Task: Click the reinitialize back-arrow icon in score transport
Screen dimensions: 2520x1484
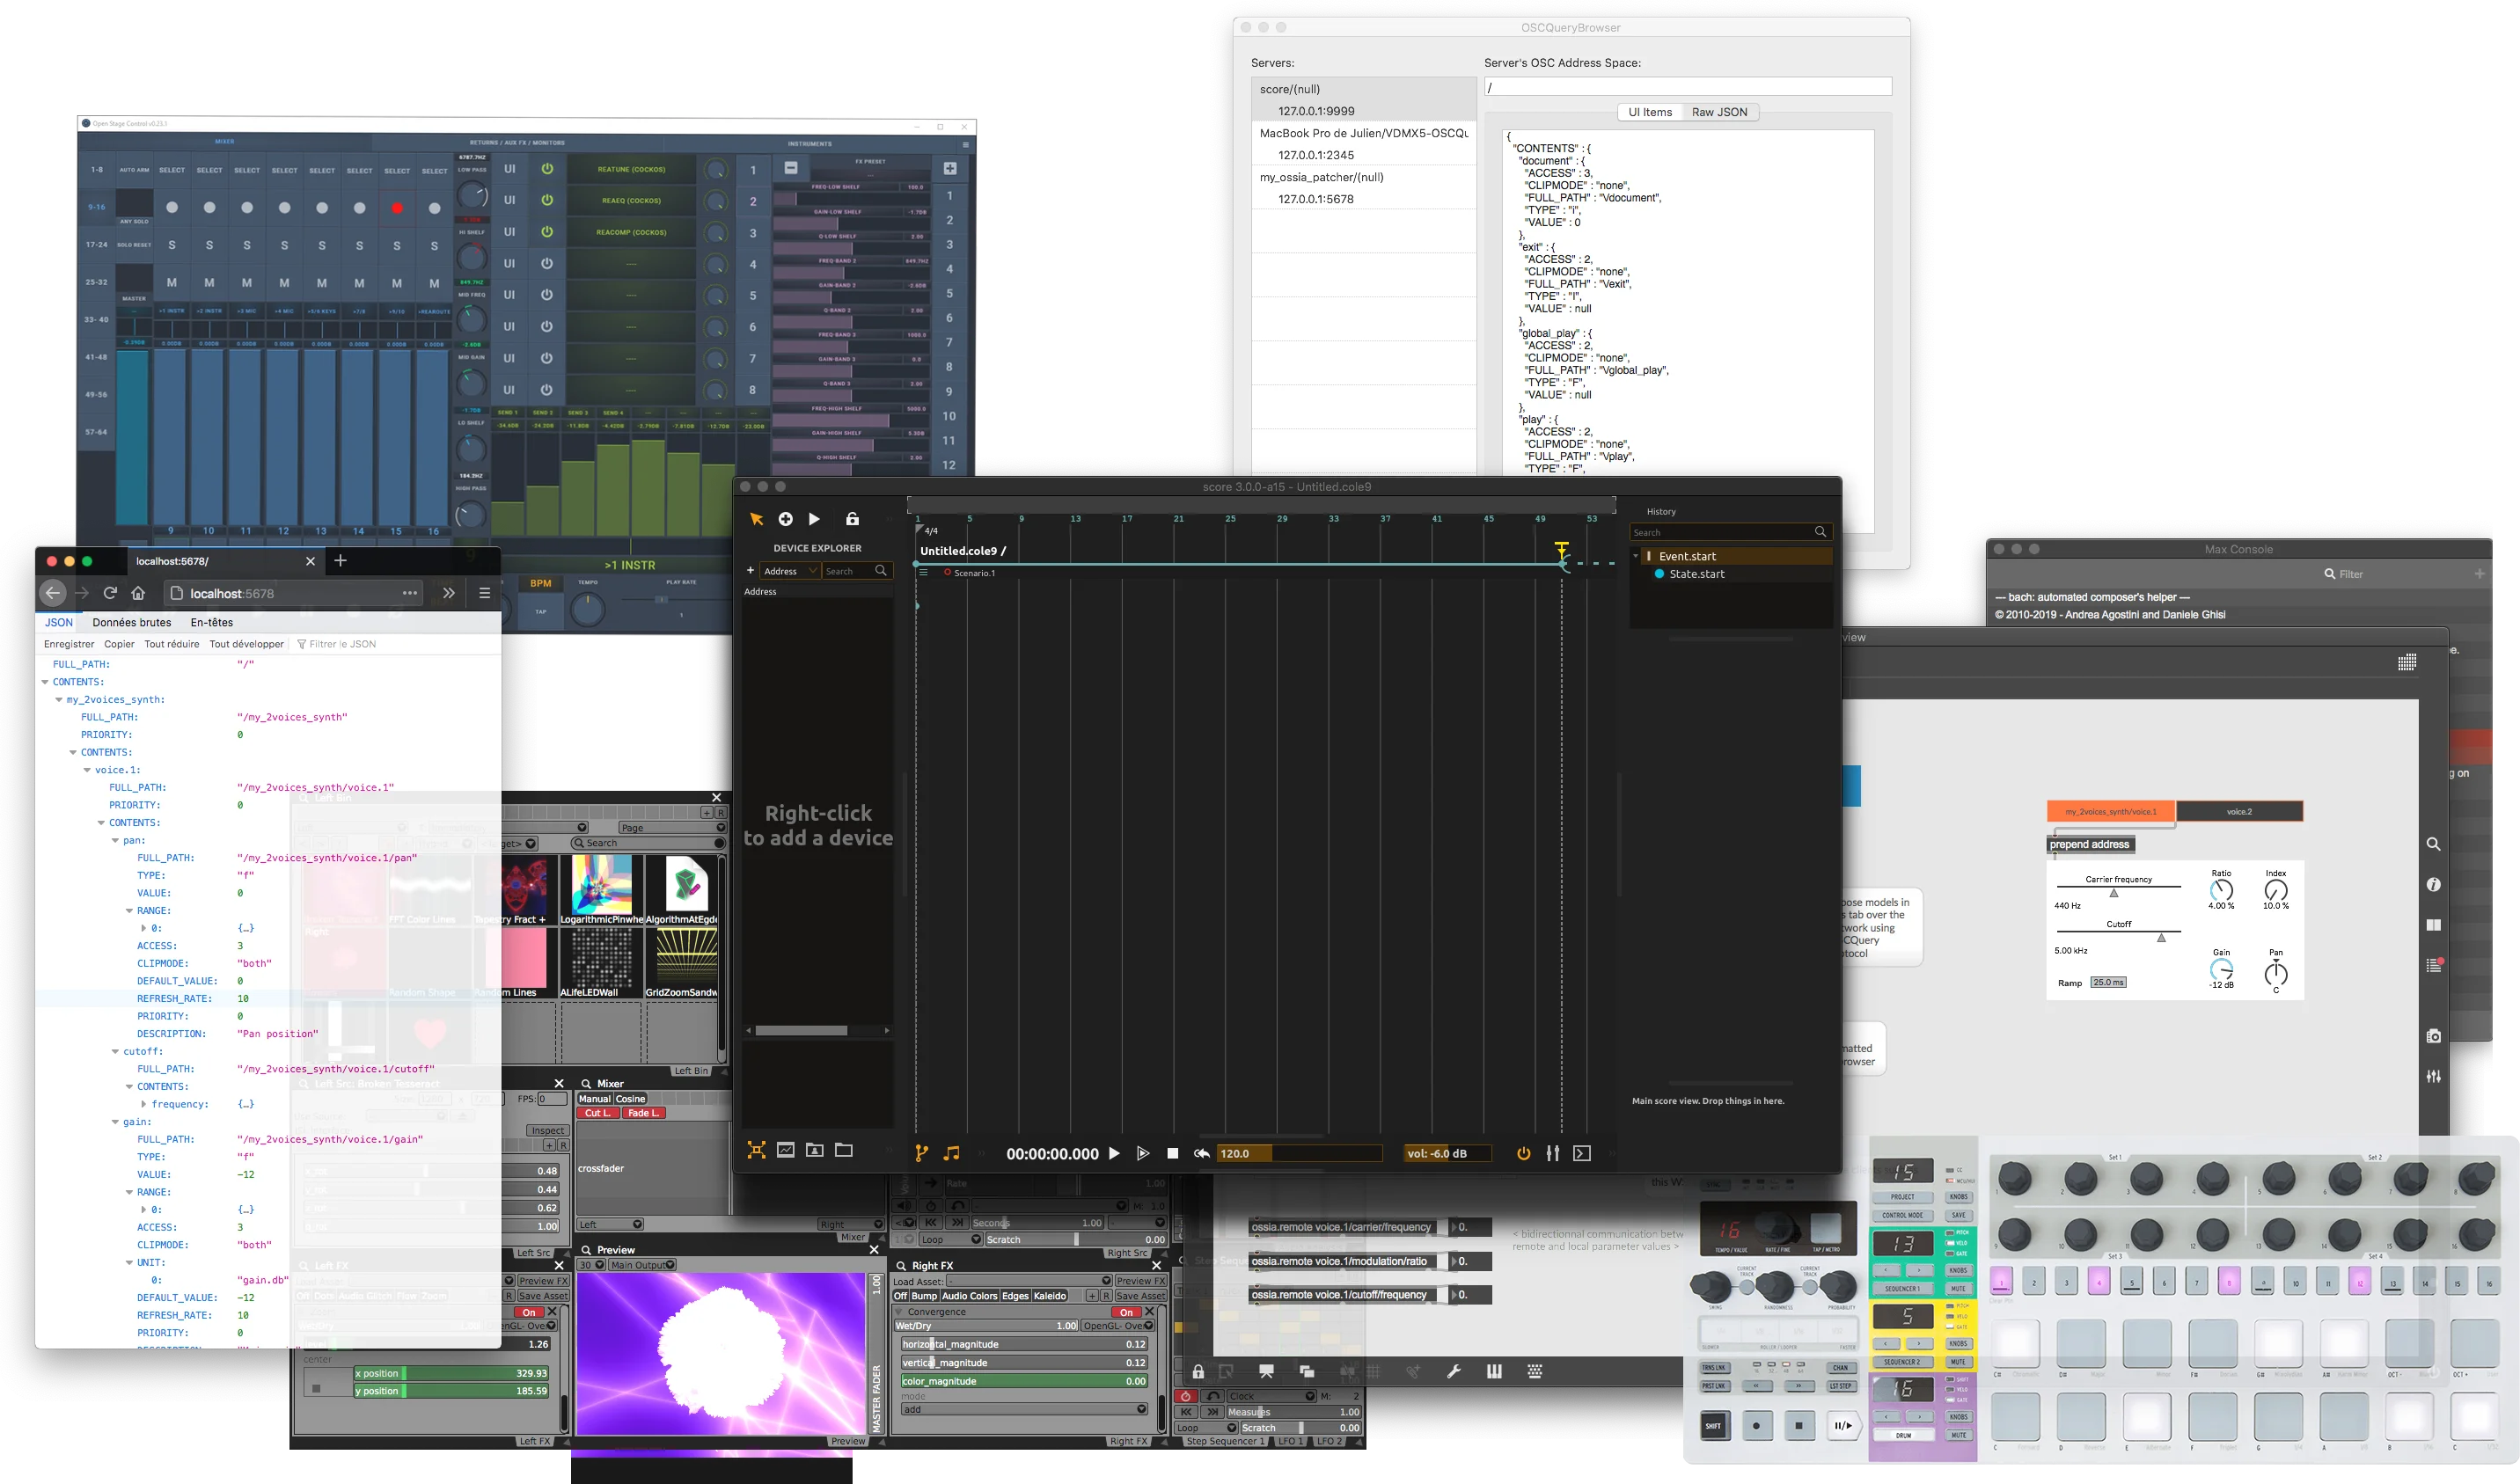Action: point(1201,1153)
